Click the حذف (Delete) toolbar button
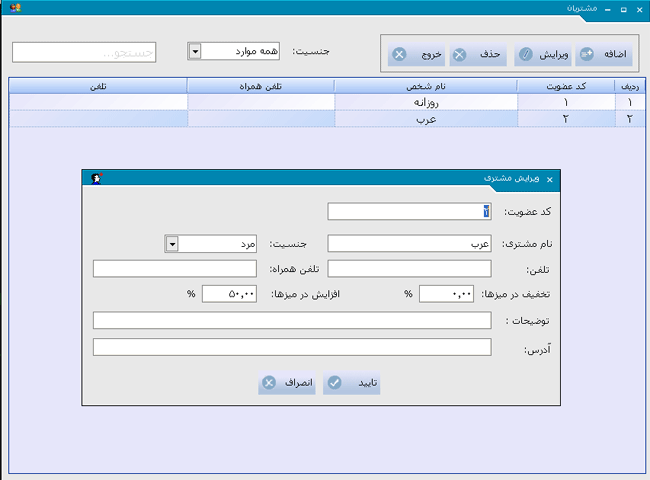Screen dimensions: 650x480 point(478,54)
